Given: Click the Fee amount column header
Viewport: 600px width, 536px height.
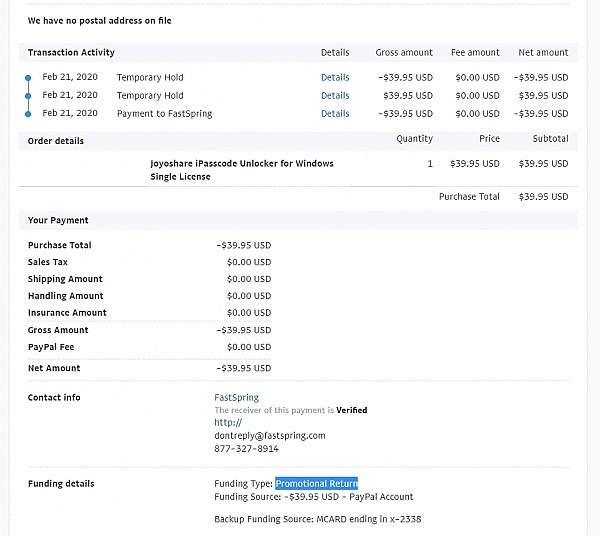Looking at the screenshot, I should [x=475, y=52].
